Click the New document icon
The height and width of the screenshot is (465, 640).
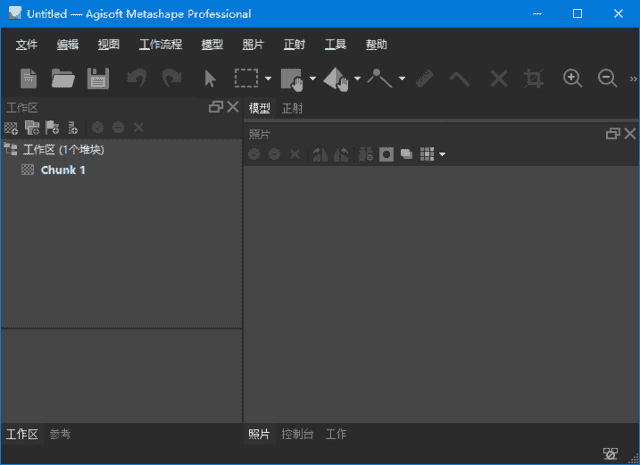tap(29, 78)
